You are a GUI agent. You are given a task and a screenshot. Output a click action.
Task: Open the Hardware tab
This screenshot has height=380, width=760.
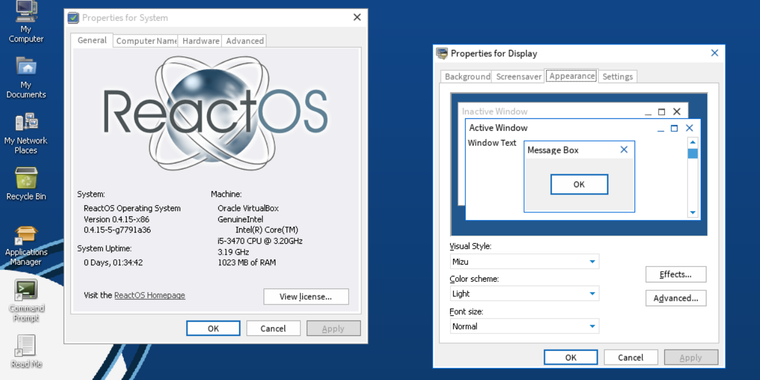pyautogui.click(x=201, y=41)
